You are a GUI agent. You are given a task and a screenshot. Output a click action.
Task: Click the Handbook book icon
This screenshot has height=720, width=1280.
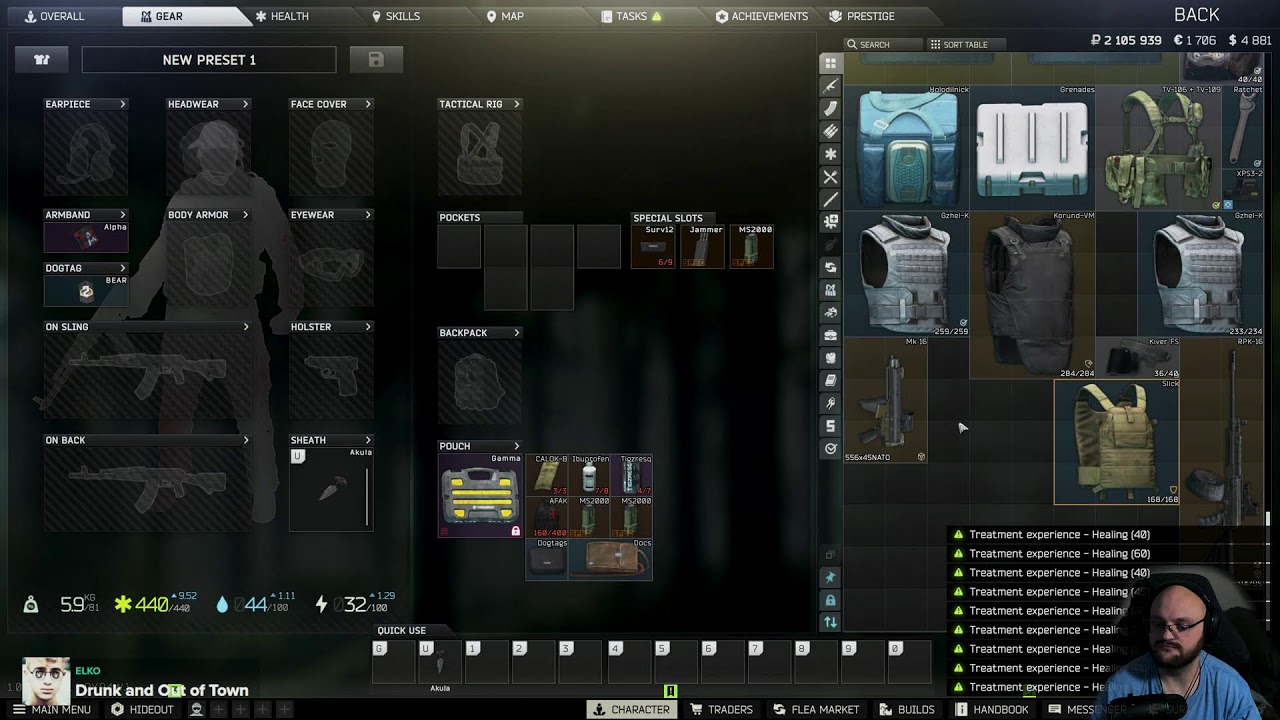pyautogui.click(x=962, y=709)
